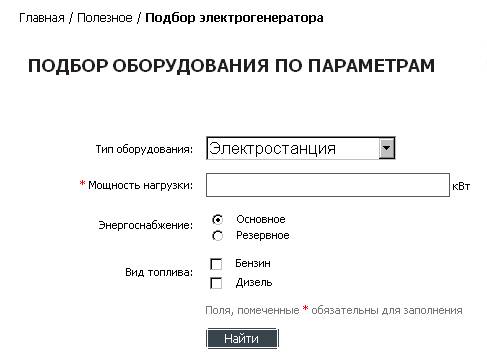
Task: Select the Резервное radio button
Action: 217,236
